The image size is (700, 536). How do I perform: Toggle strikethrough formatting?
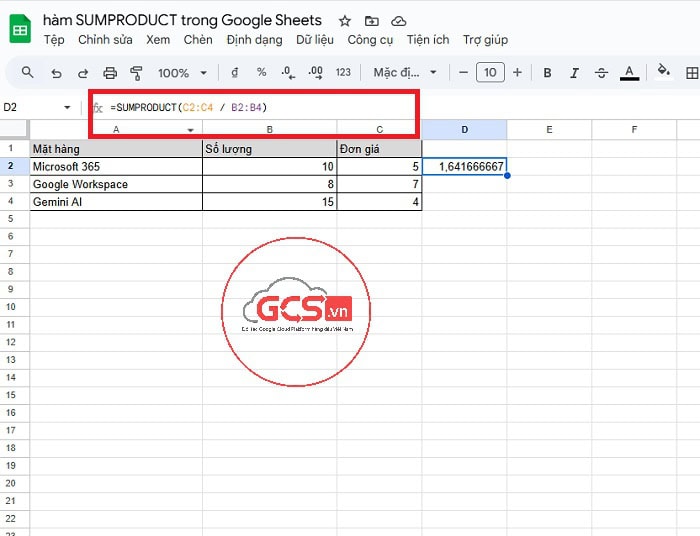click(x=601, y=73)
